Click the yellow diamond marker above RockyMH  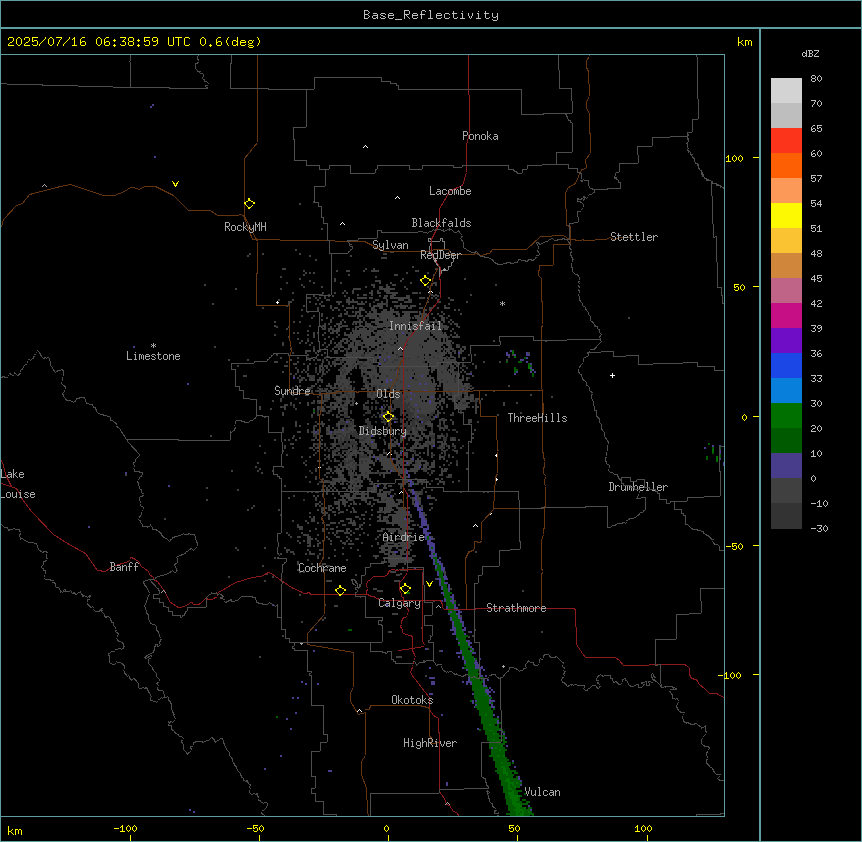250,203
